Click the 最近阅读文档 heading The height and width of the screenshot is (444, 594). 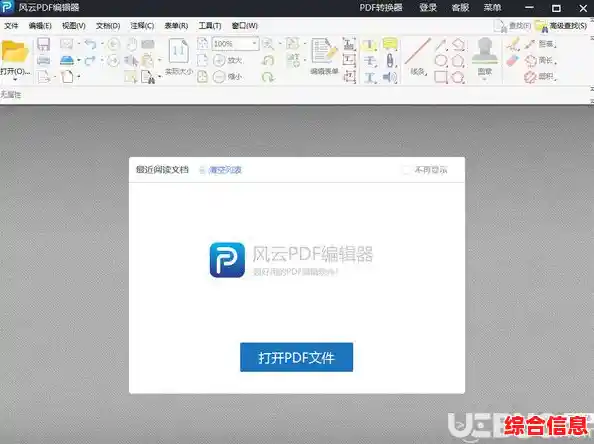pos(162,170)
